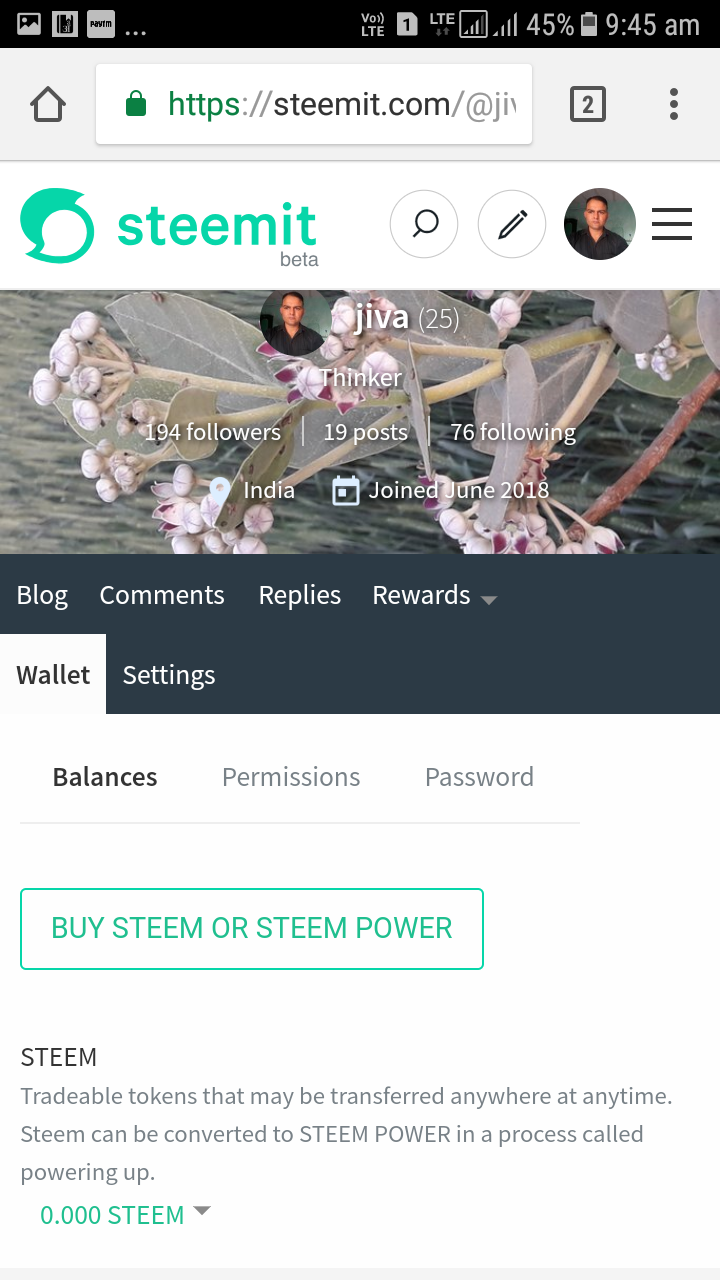Switch to the Permissions section
This screenshot has width=720, height=1280.
coord(291,777)
